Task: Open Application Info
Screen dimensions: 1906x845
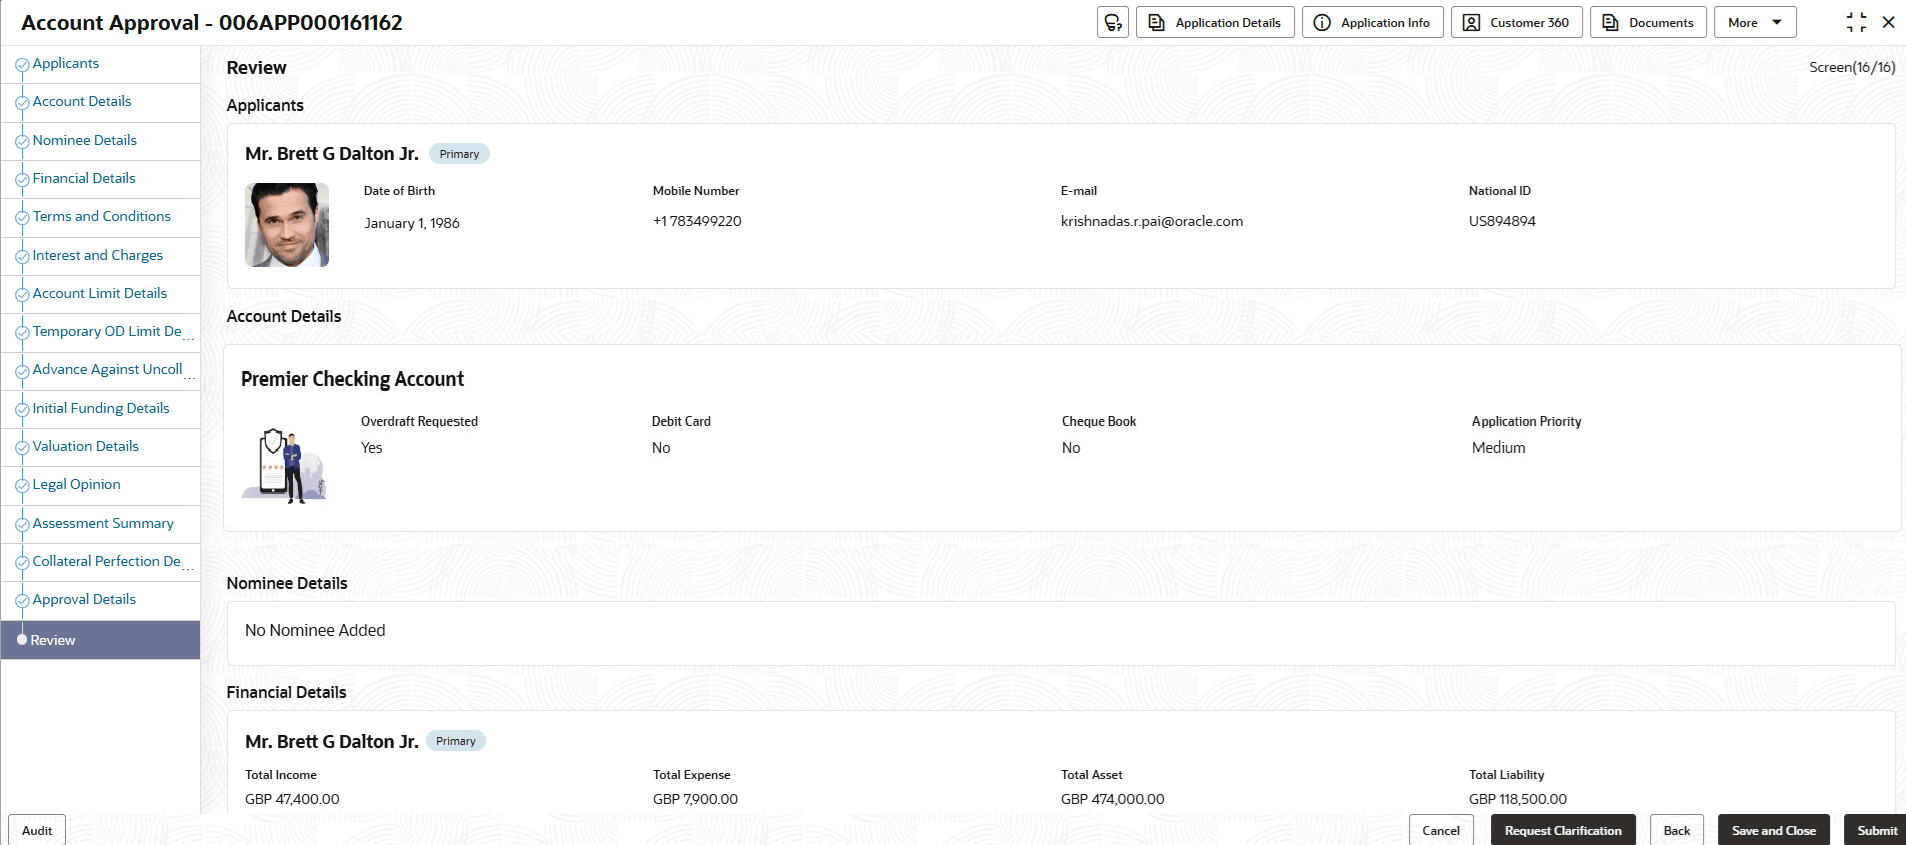Action: click(x=1372, y=22)
